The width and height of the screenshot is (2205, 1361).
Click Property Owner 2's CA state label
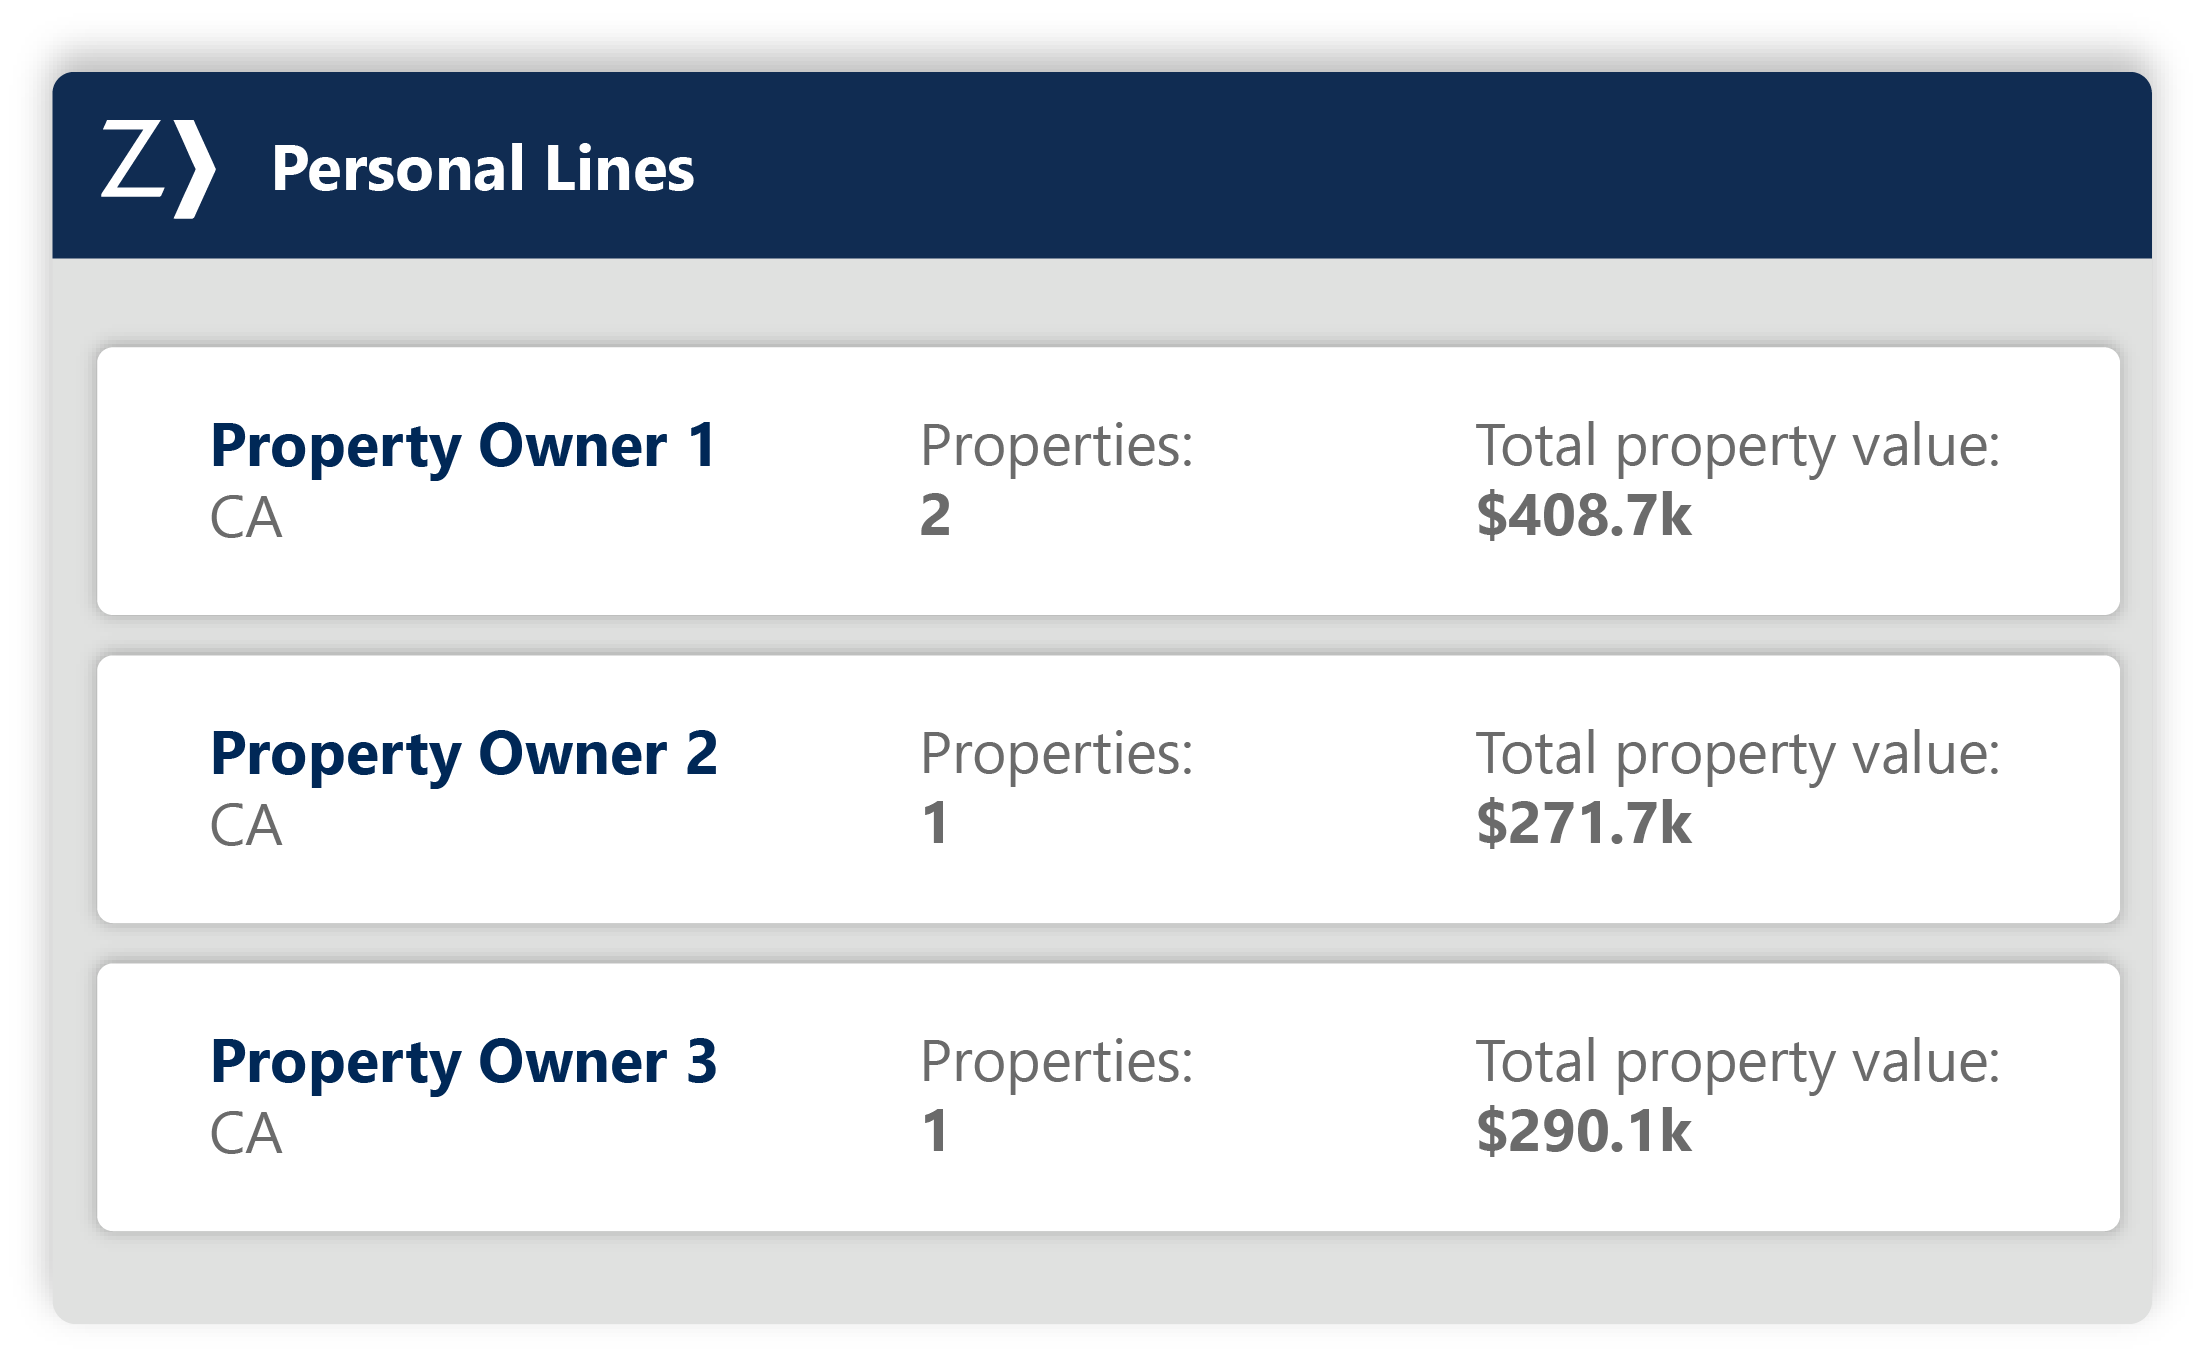click(x=246, y=826)
